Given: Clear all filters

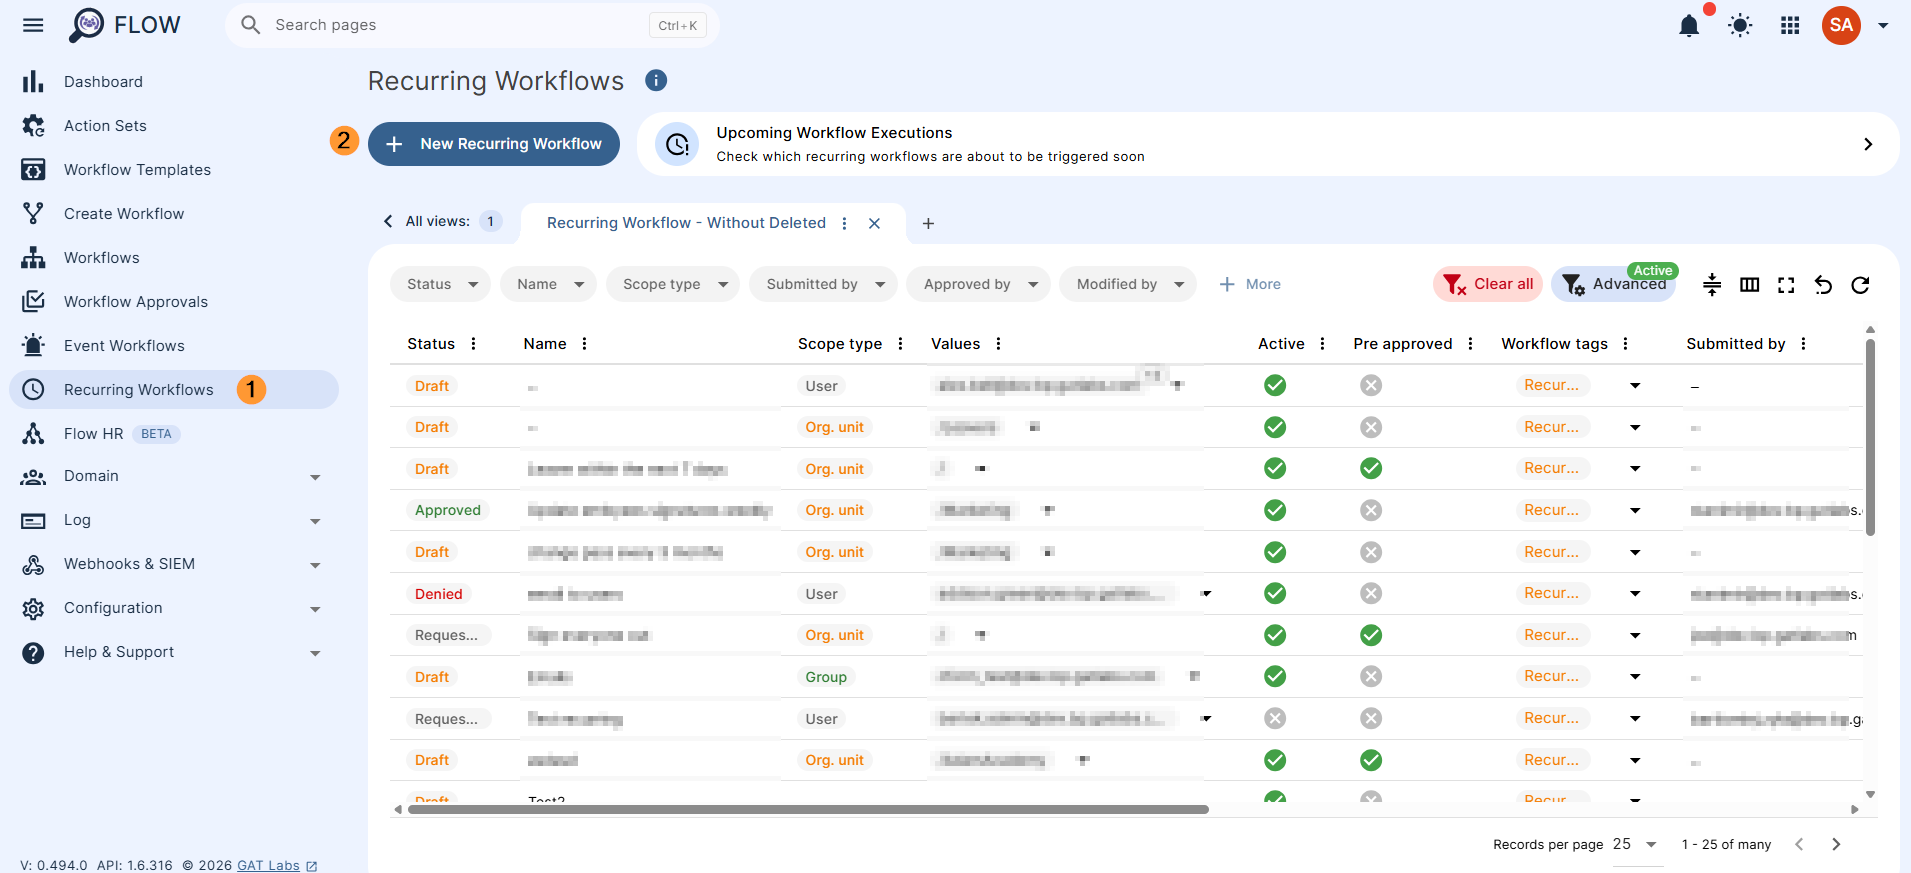Looking at the screenshot, I should click(1488, 284).
